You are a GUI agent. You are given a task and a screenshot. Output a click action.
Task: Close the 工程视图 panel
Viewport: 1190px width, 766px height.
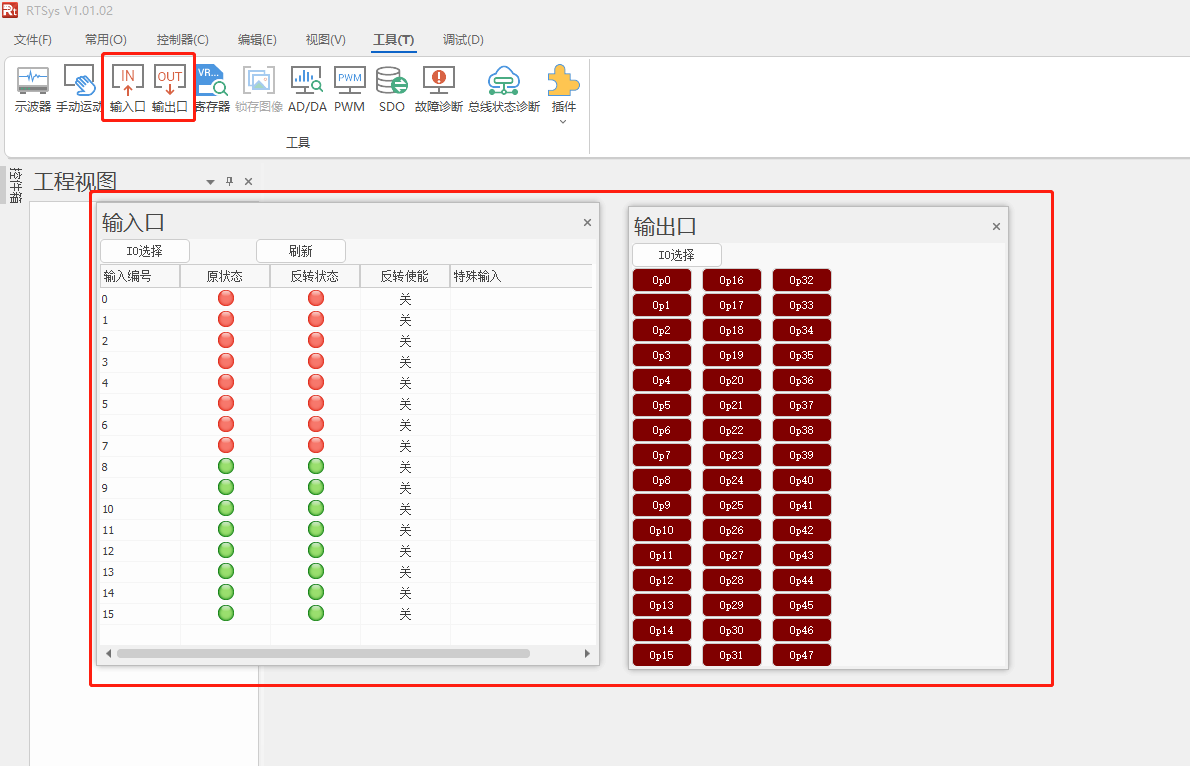click(x=248, y=181)
